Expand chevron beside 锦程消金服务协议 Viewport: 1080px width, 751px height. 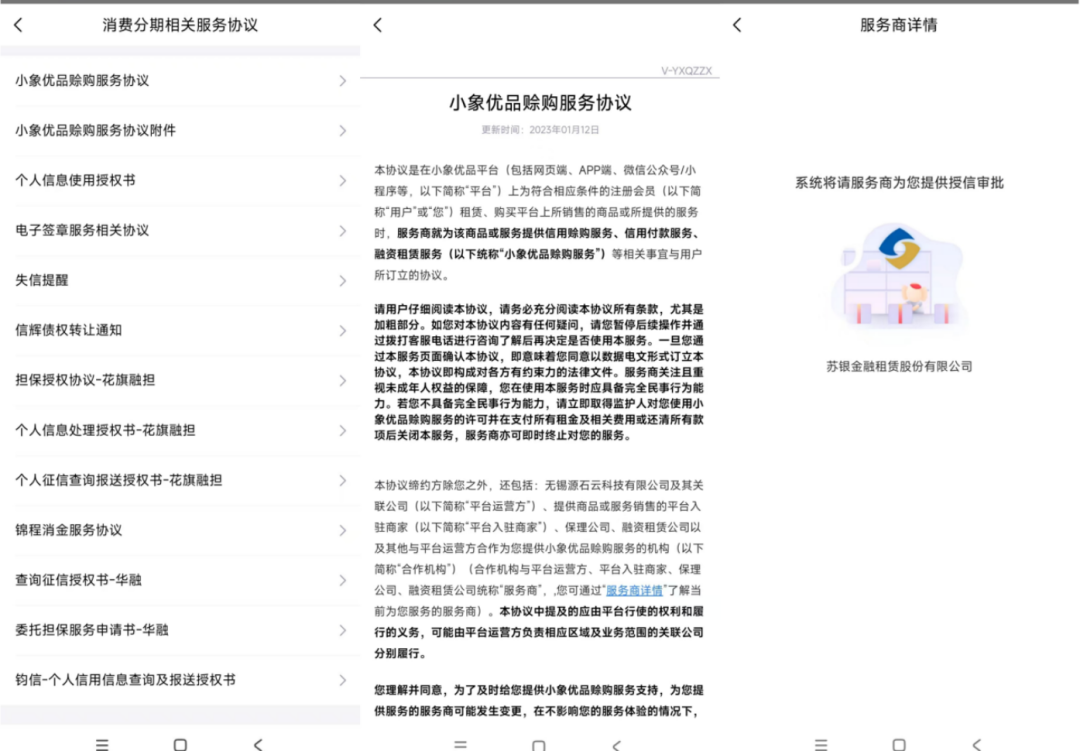[x=342, y=531]
